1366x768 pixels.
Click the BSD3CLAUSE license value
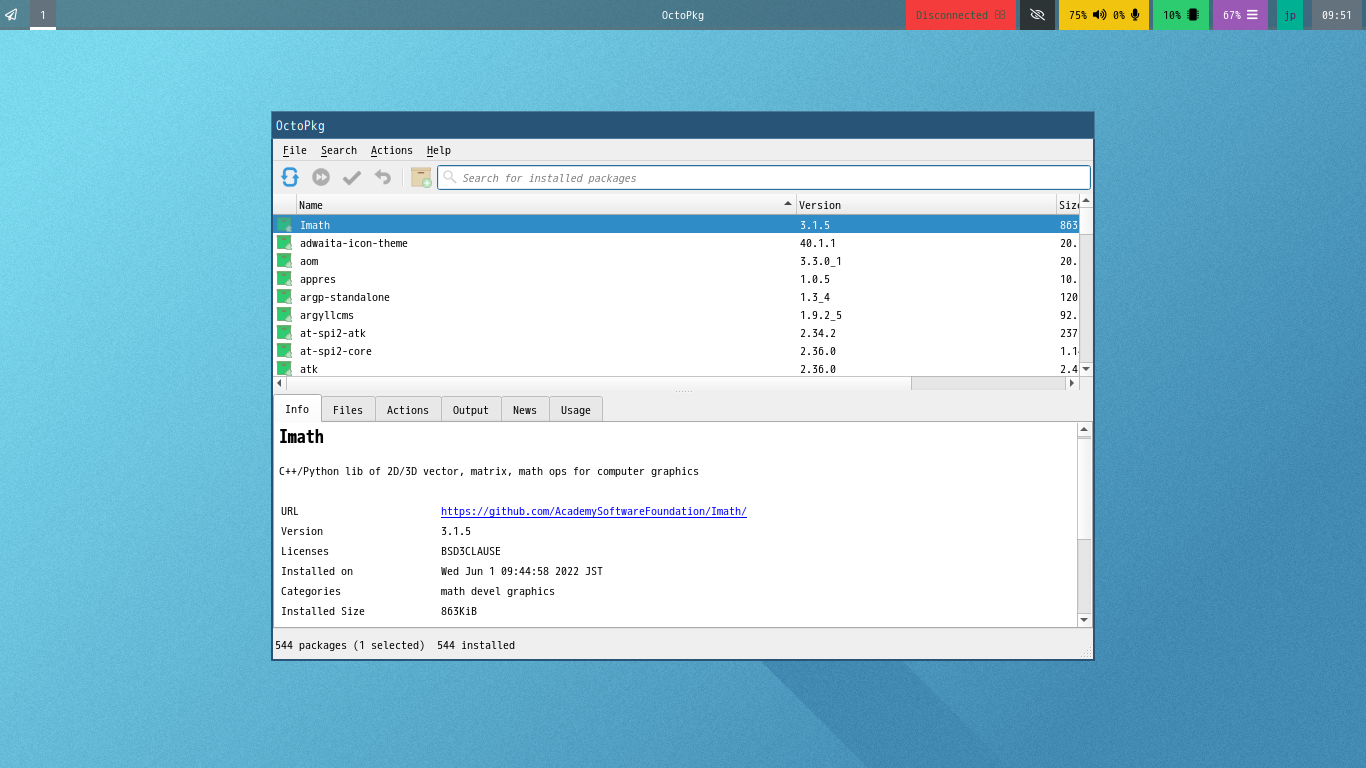click(471, 551)
